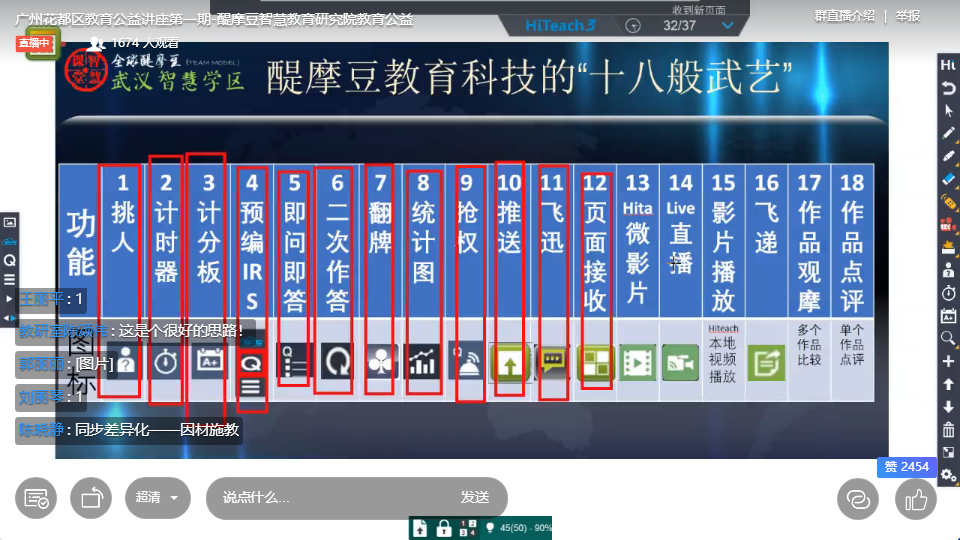Screen dimensions: 960x540
Task: Toggle the lightbulb 45(50) indicator
Action: 490,528
